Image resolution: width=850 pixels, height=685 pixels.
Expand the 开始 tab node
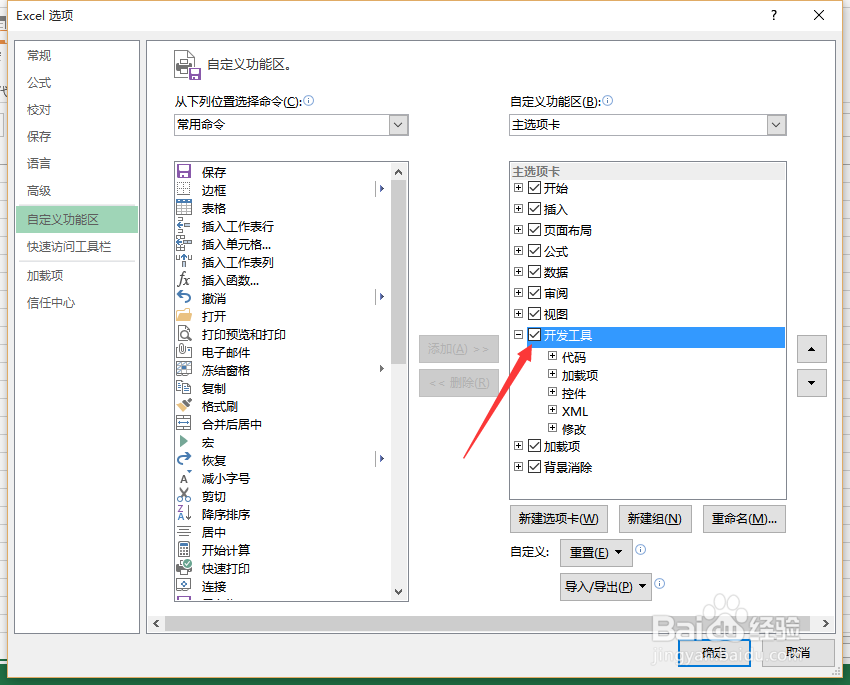(x=518, y=188)
